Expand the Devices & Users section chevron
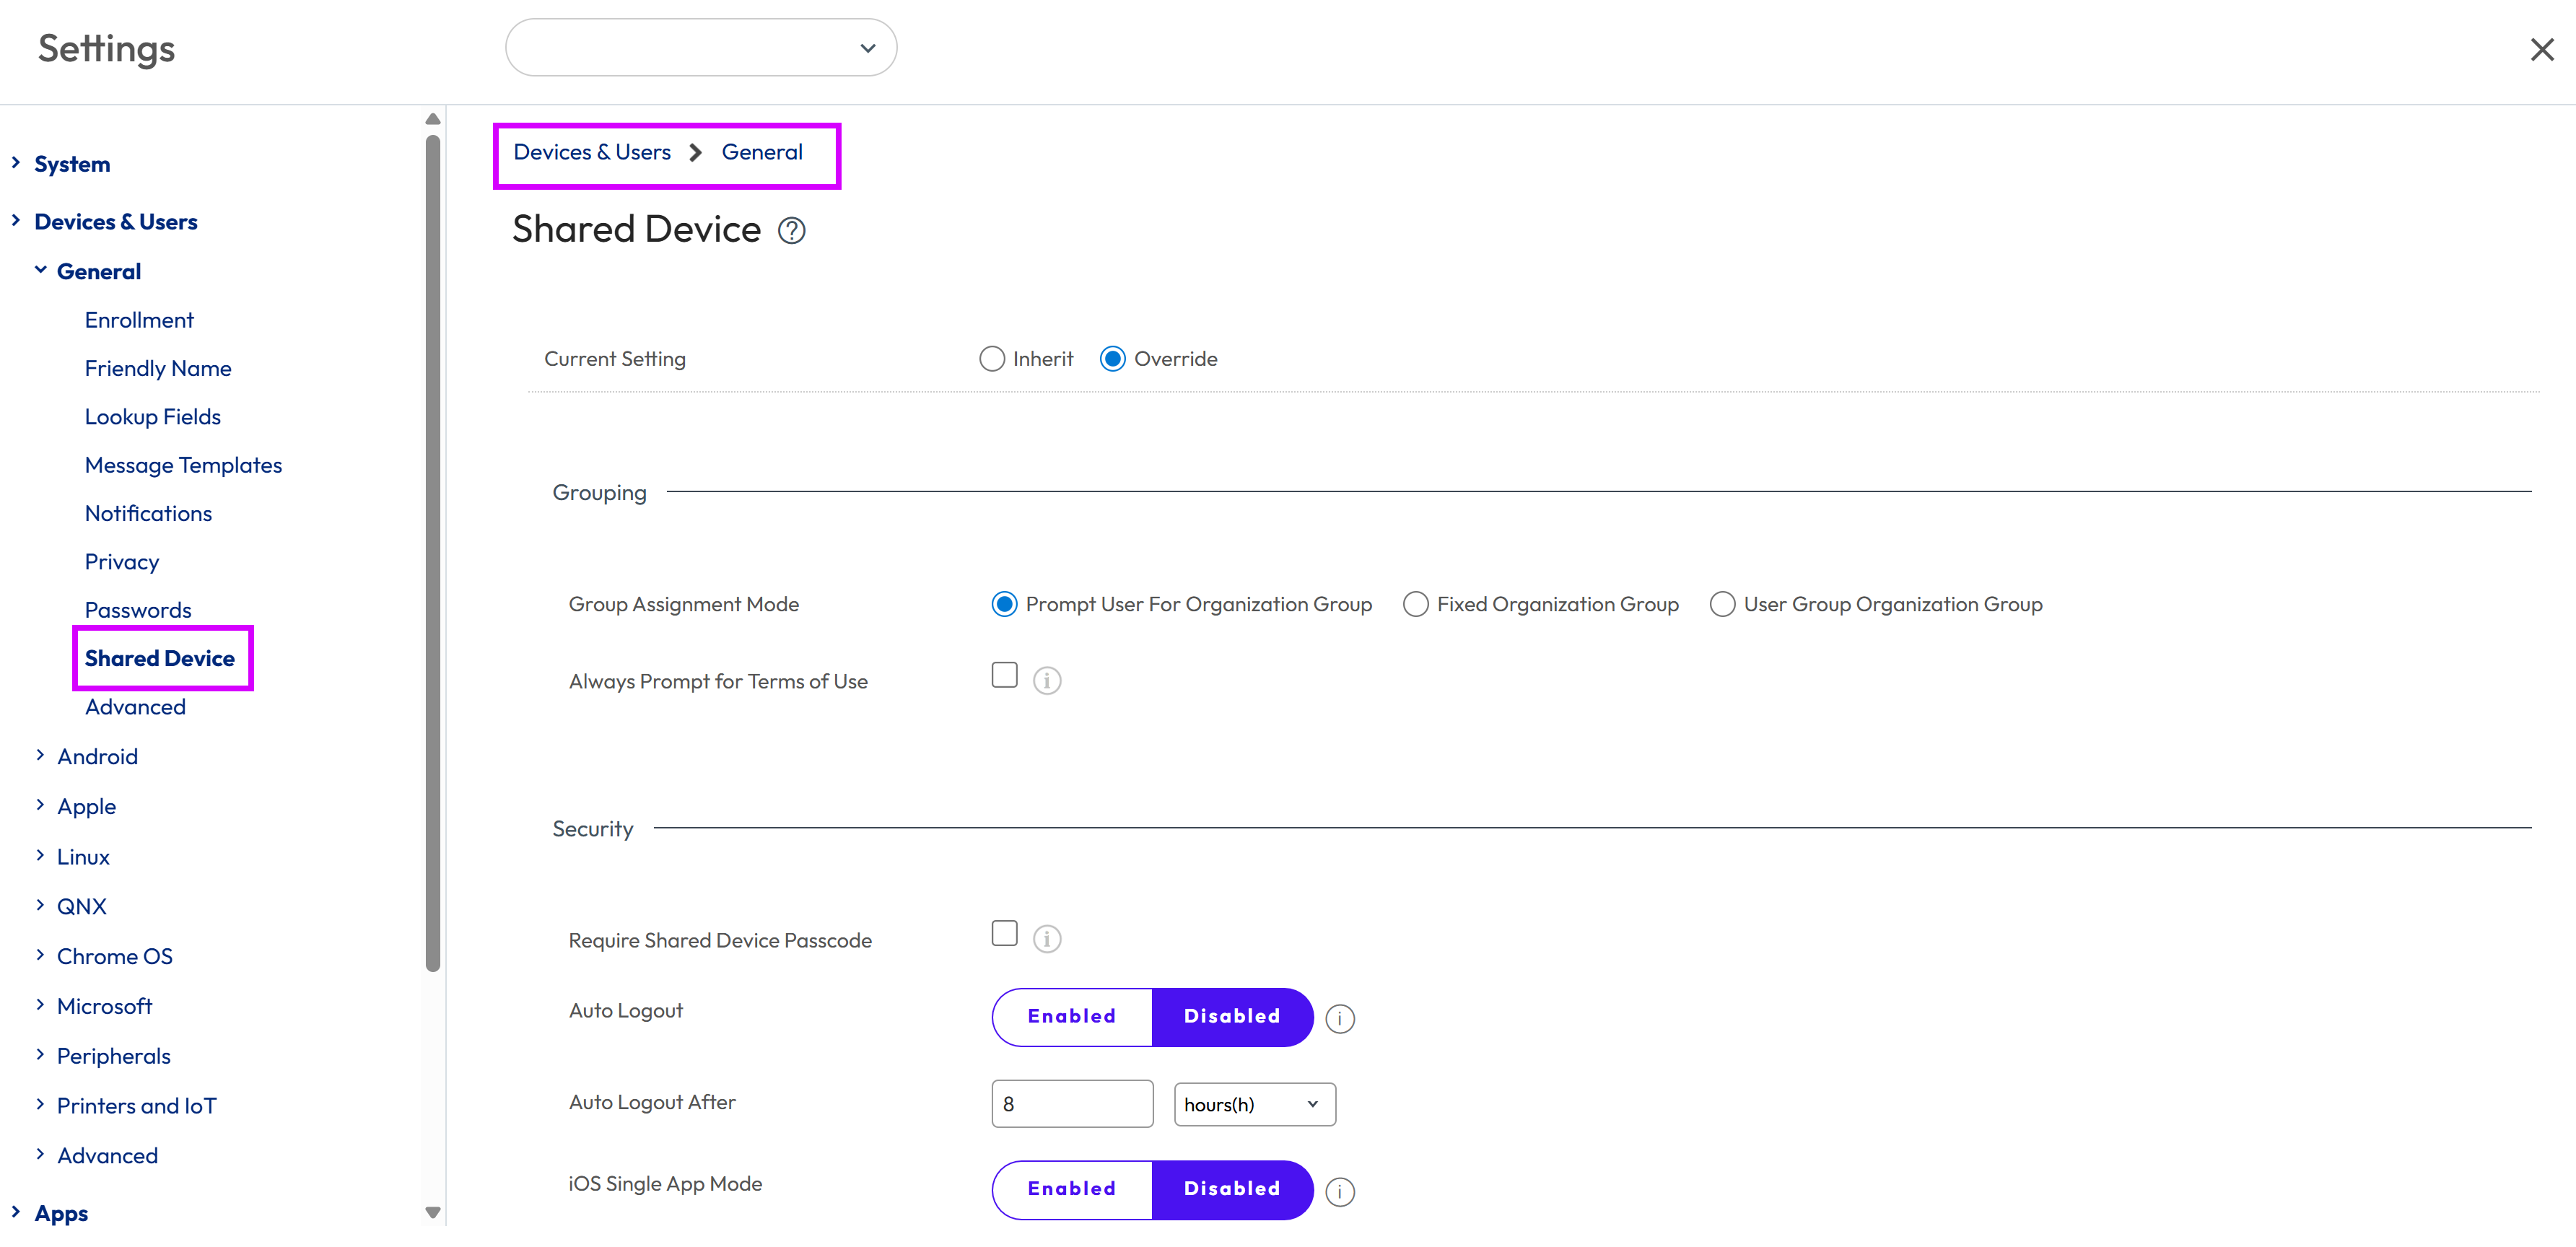This screenshot has width=2576, height=1247. (15, 221)
